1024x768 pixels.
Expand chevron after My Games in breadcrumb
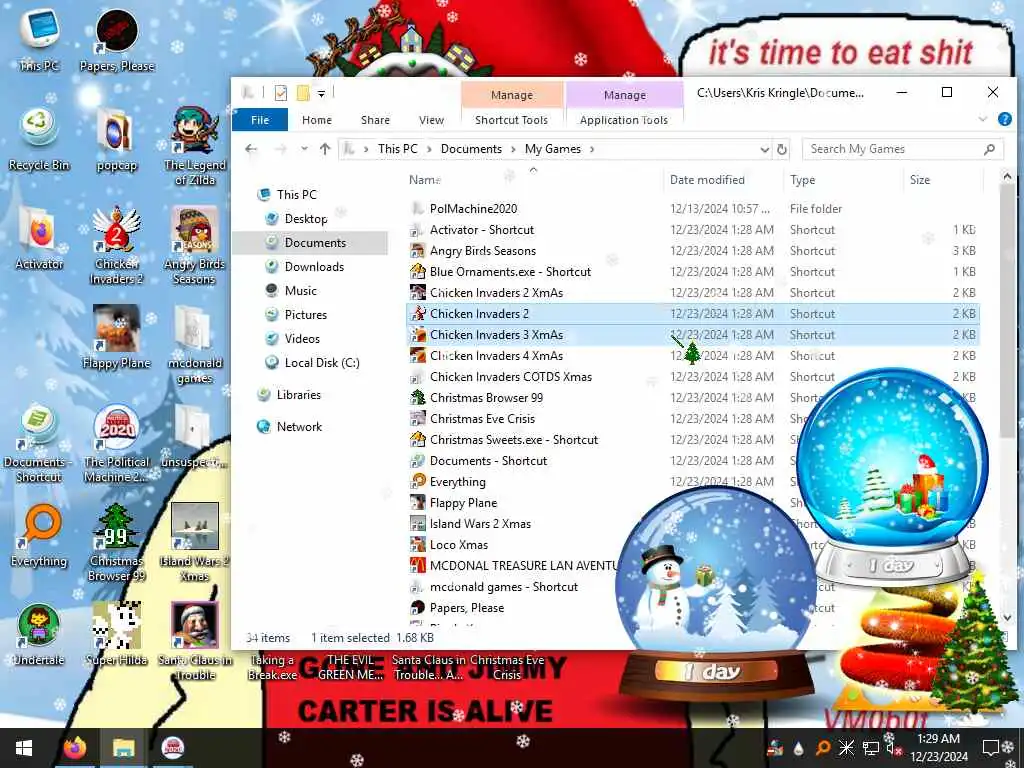592,150
